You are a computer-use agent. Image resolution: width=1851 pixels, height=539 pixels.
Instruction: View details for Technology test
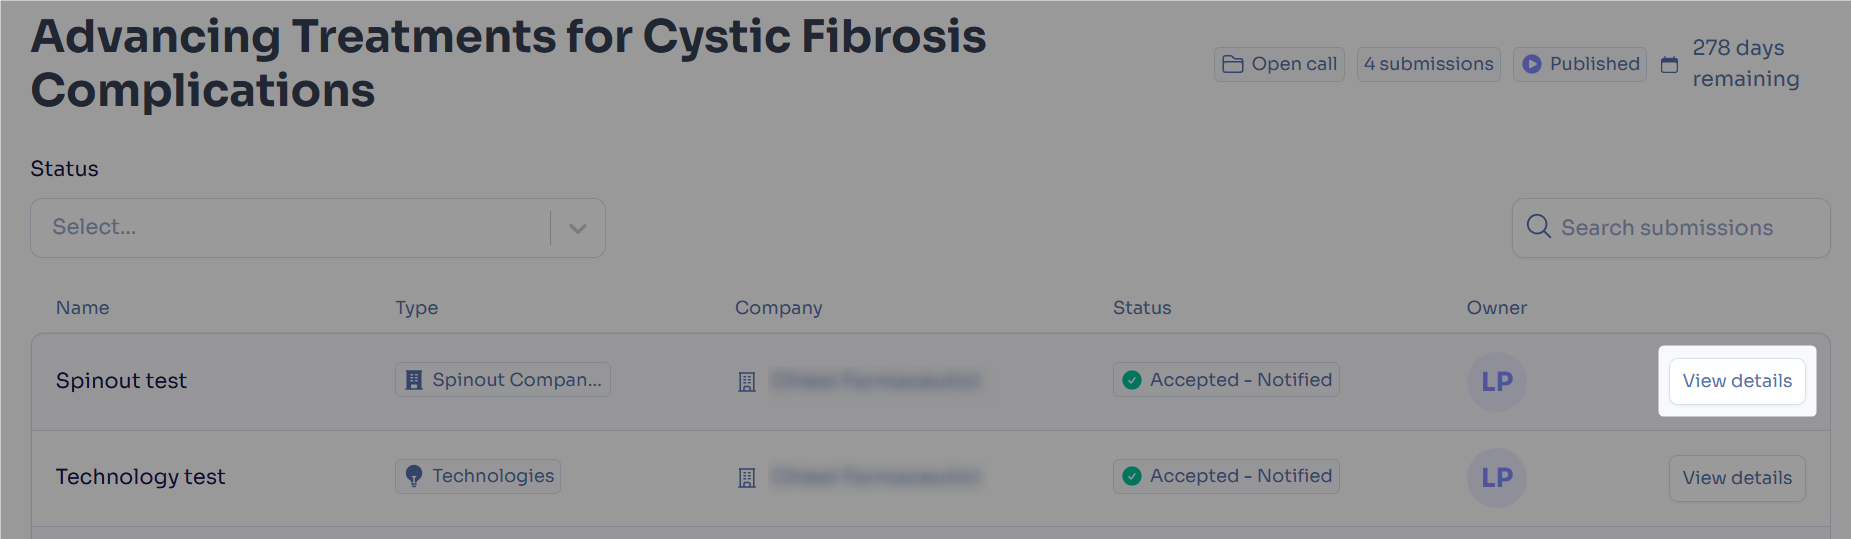click(x=1737, y=478)
